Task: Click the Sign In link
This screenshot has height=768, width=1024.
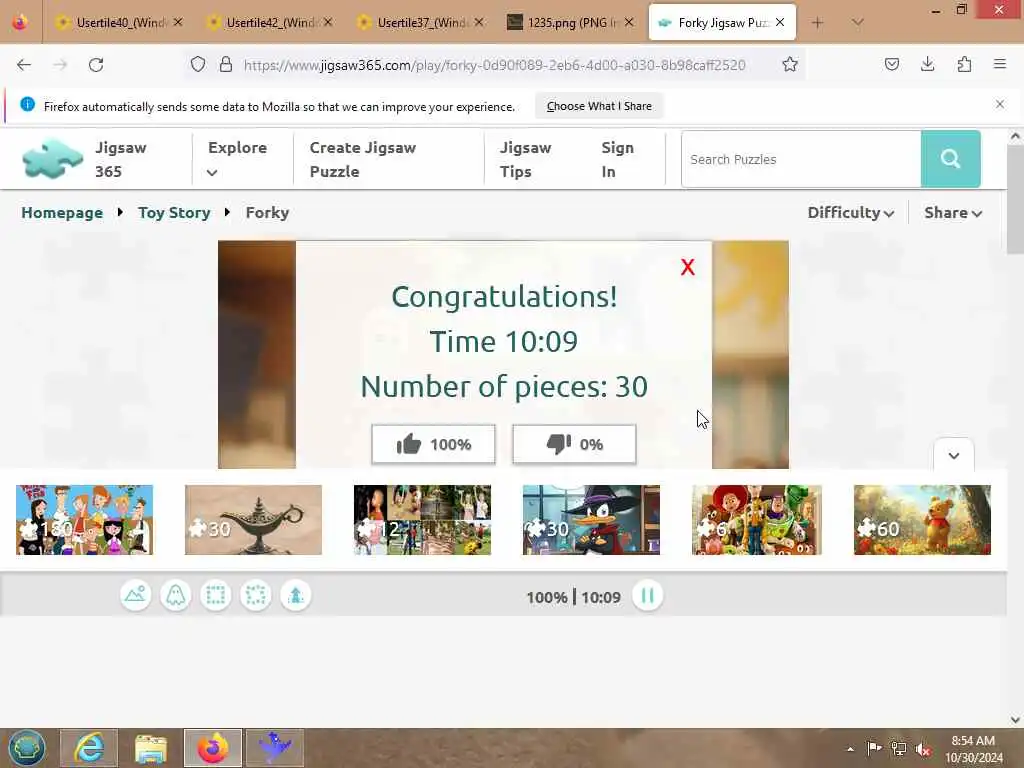Action: coord(617,159)
